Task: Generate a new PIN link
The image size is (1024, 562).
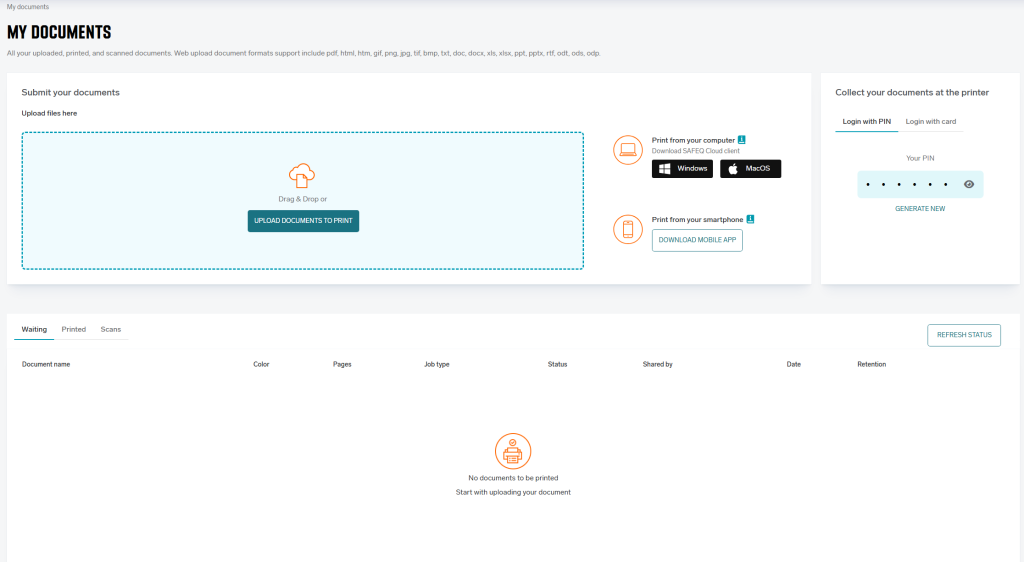Action: click(x=920, y=209)
